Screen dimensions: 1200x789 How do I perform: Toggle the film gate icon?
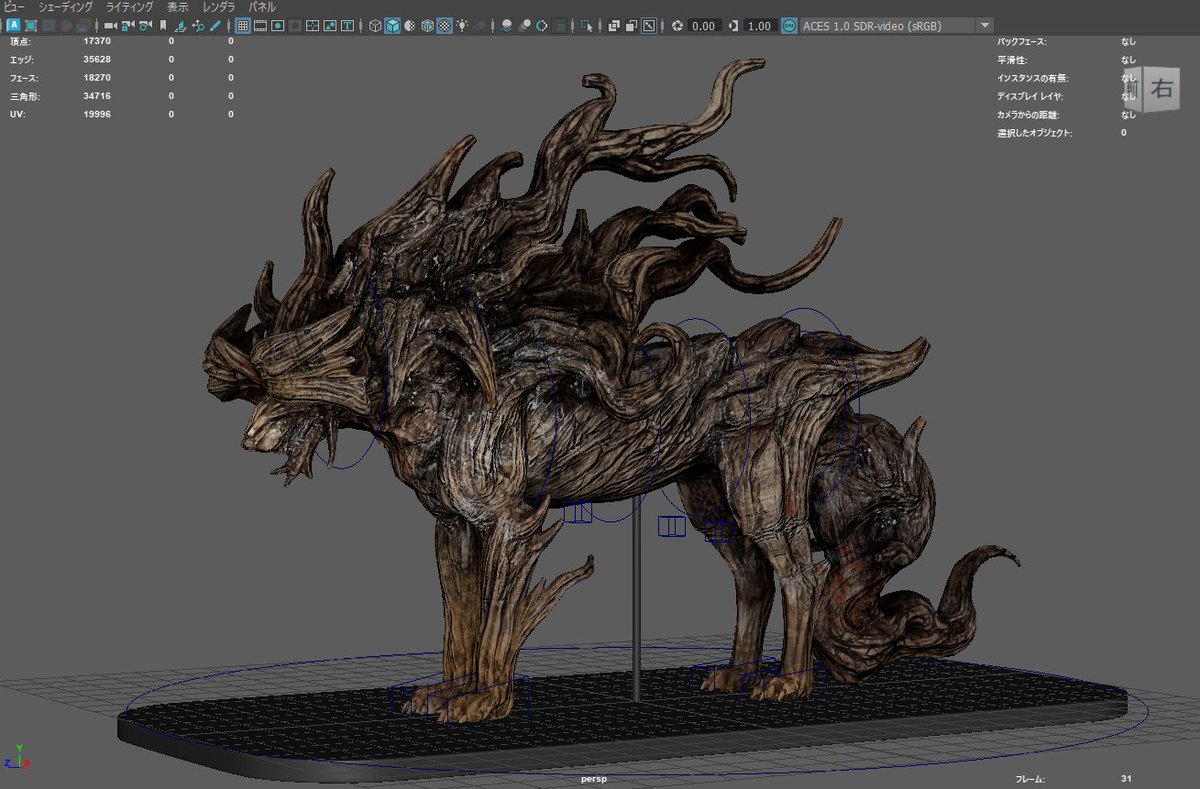click(260, 25)
